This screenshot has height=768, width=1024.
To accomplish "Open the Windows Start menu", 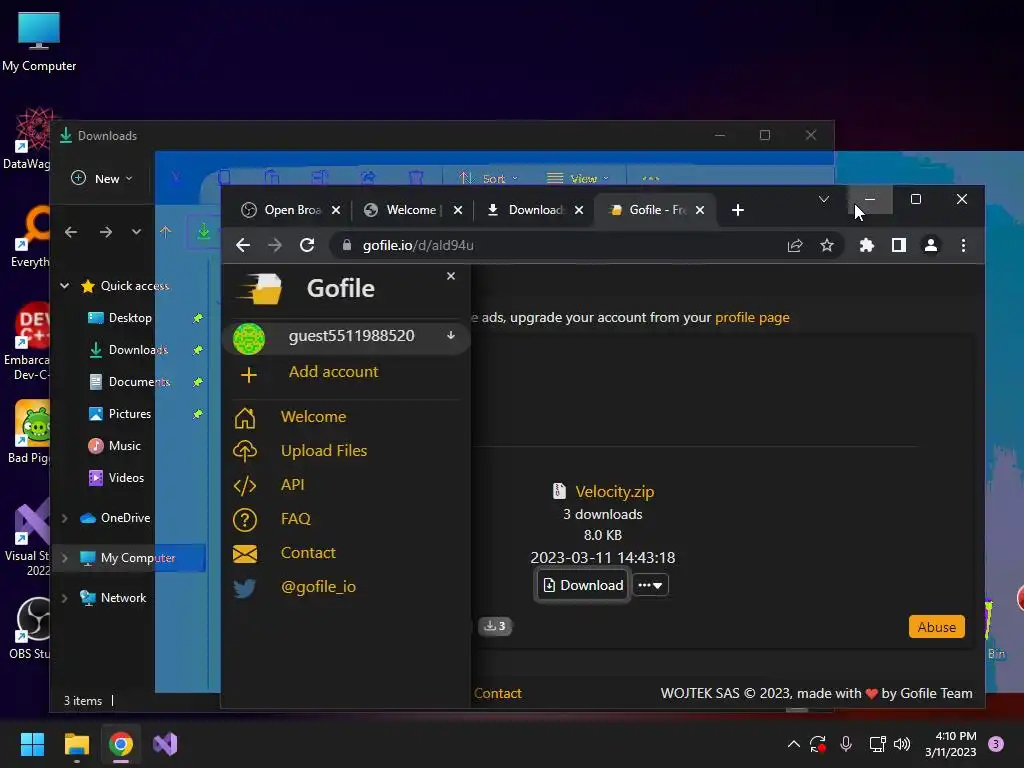I will [32, 744].
